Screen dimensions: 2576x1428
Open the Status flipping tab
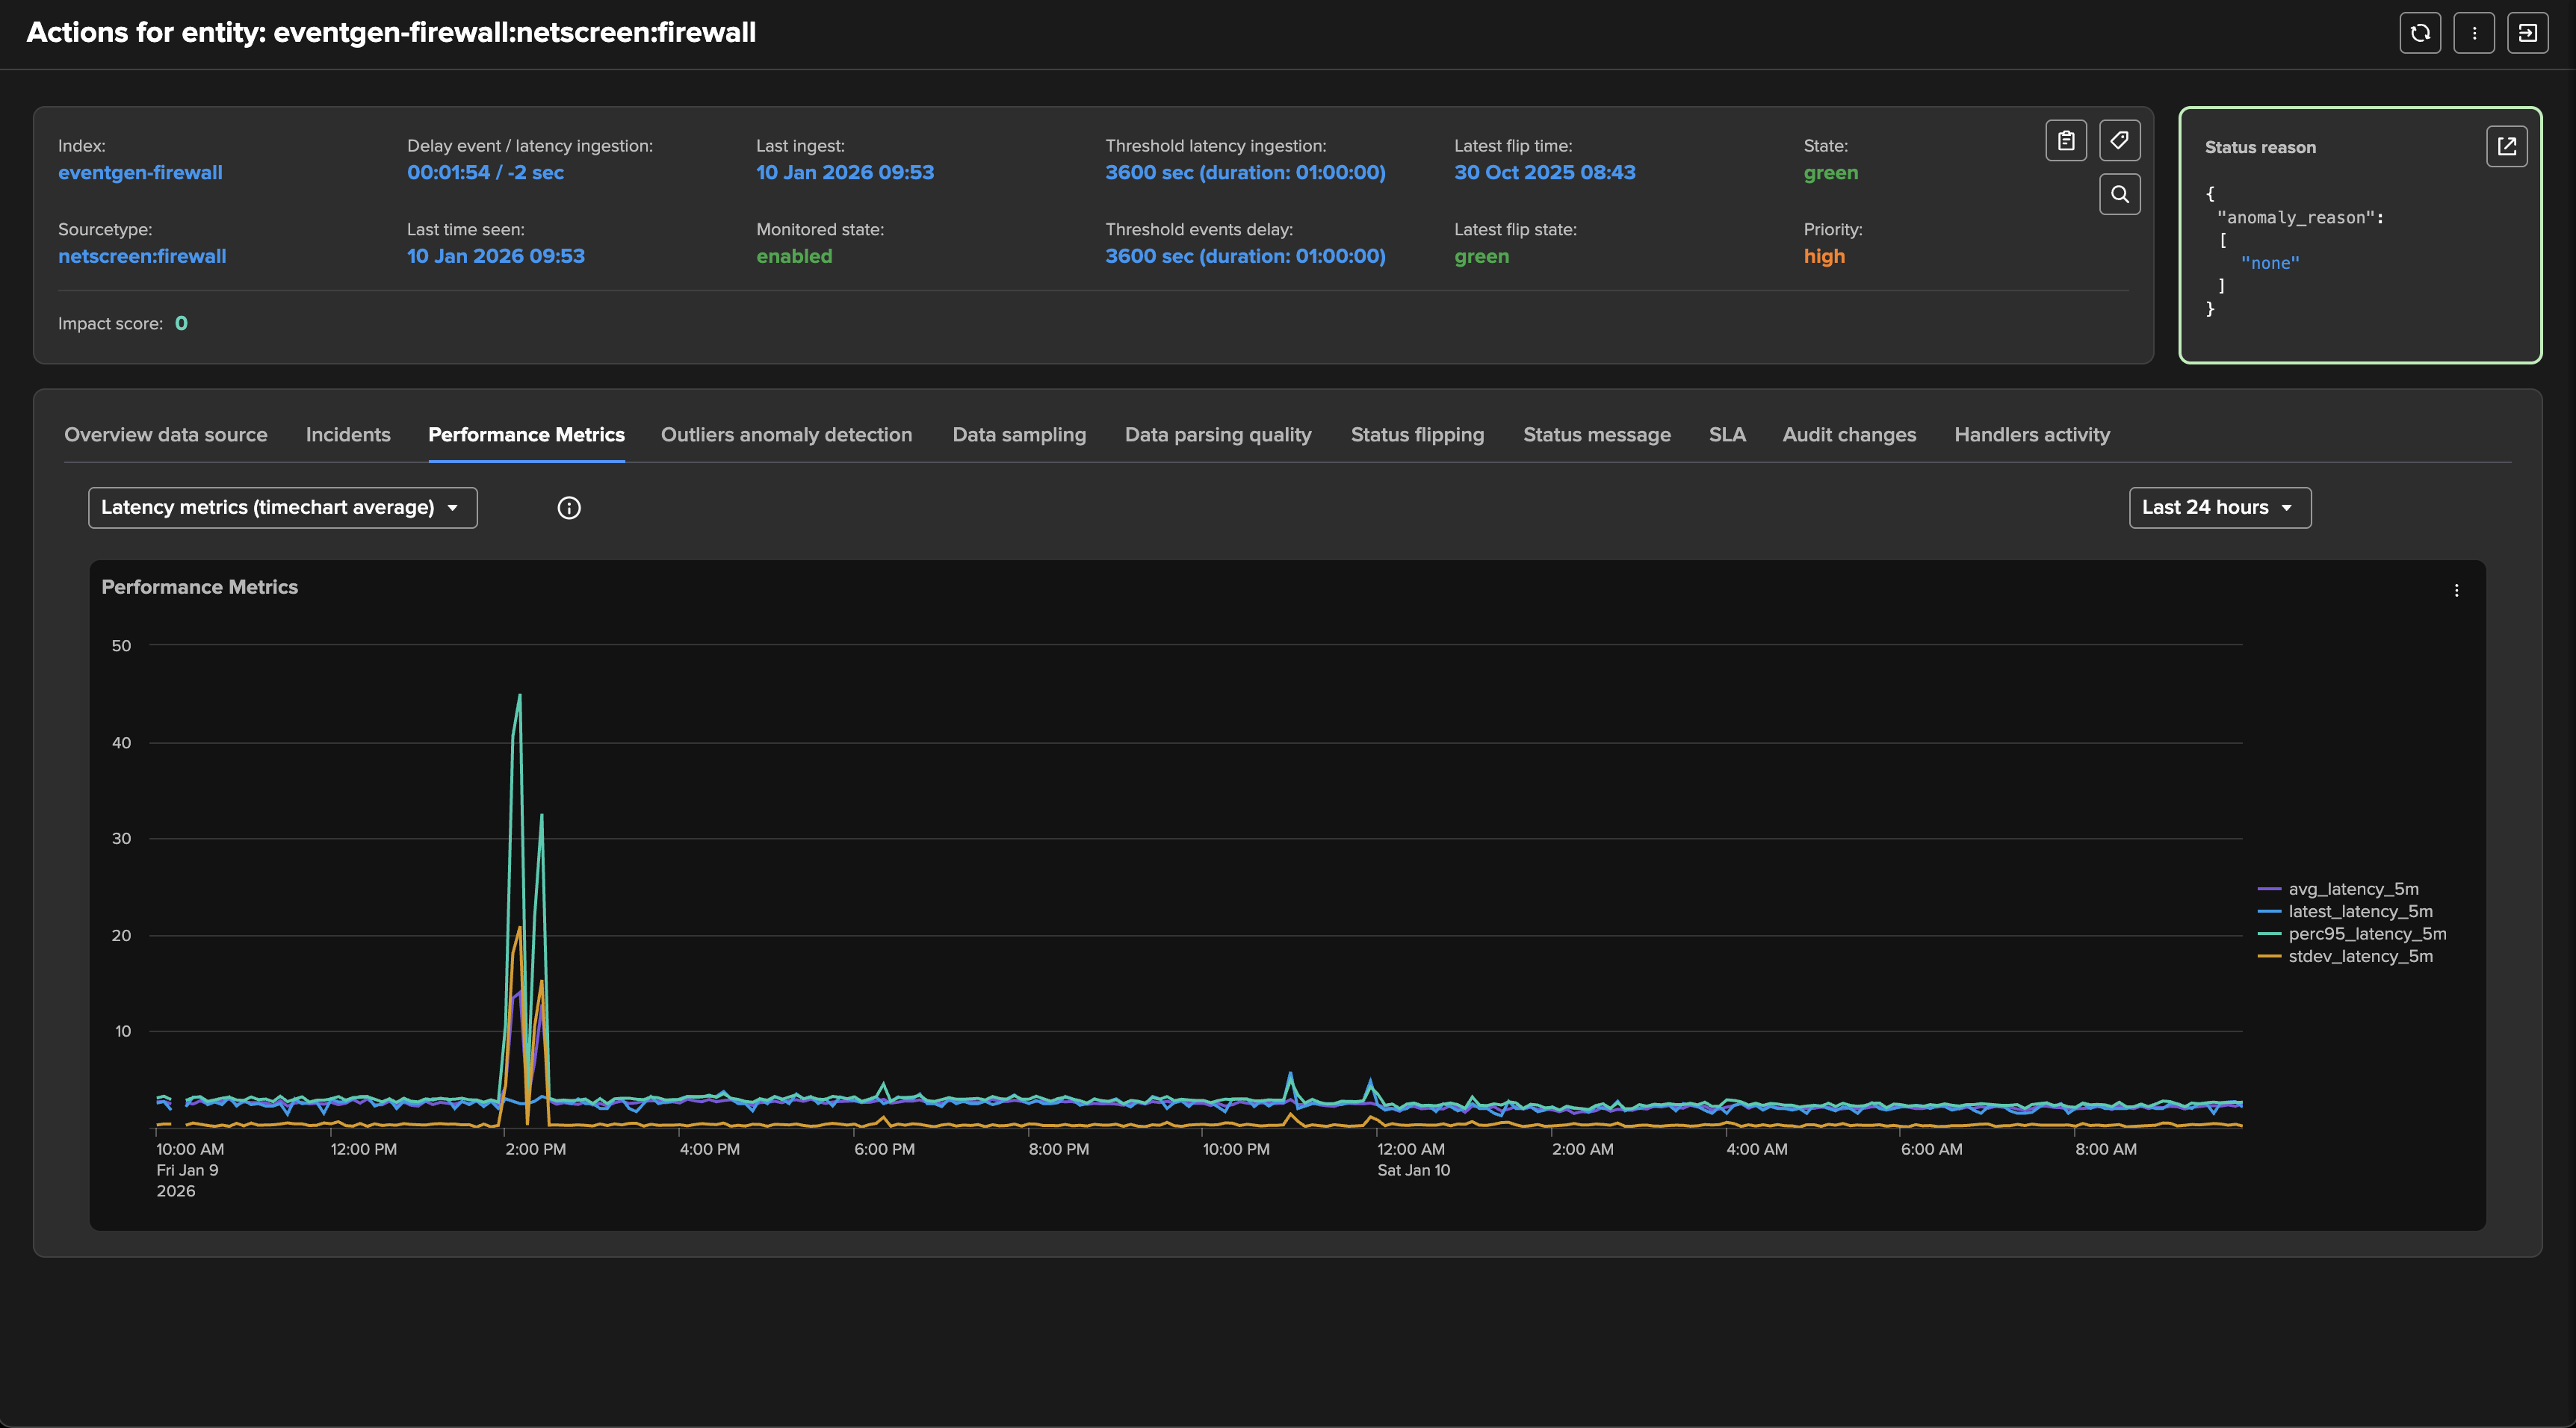(1417, 435)
